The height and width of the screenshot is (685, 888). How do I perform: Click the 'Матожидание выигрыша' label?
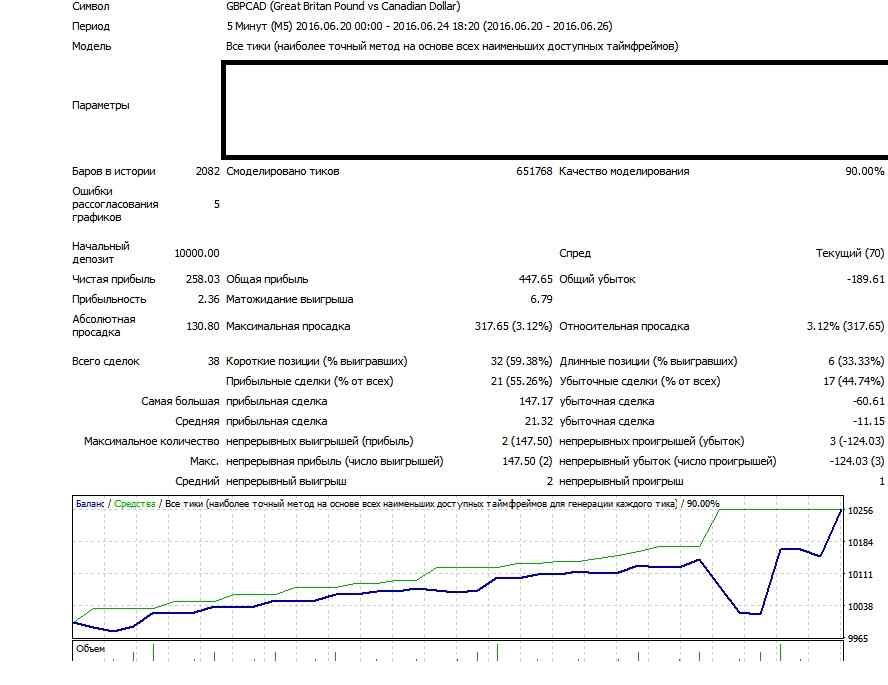289,299
